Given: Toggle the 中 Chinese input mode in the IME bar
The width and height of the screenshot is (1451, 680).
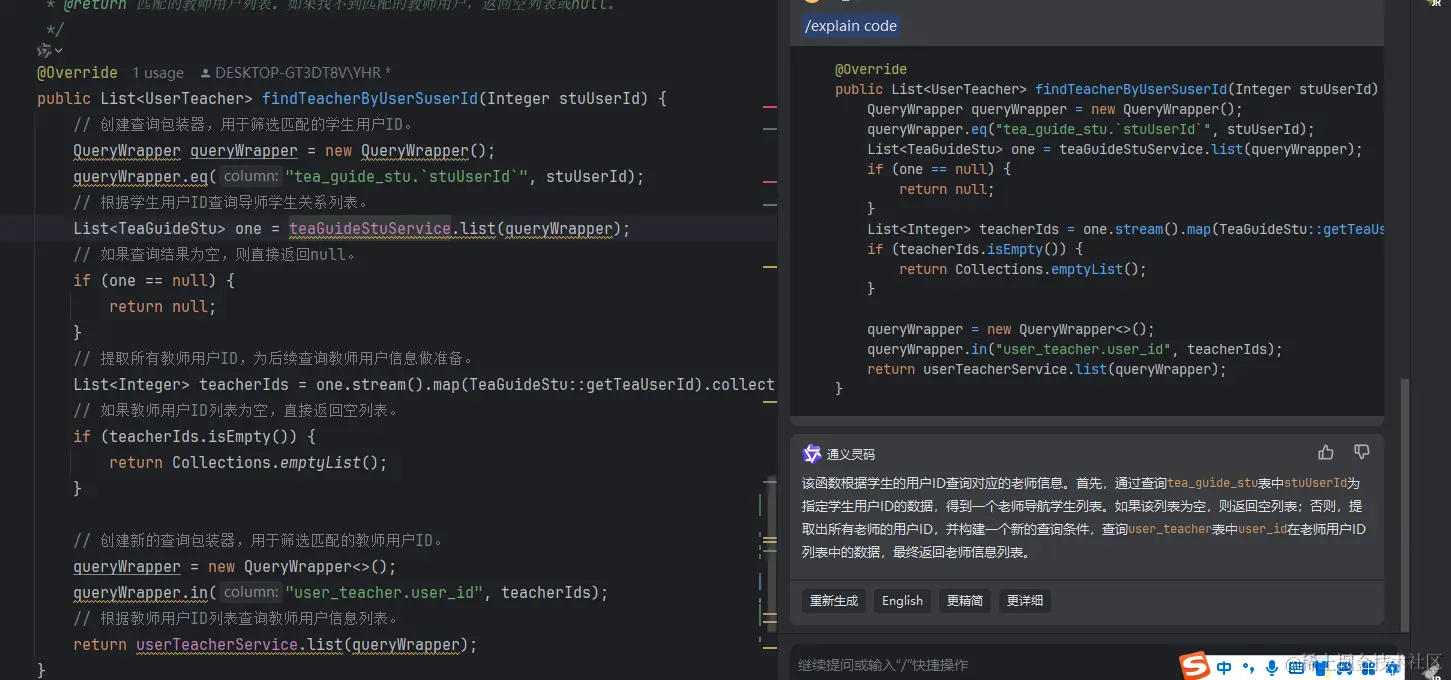Looking at the screenshot, I should coord(1224,667).
